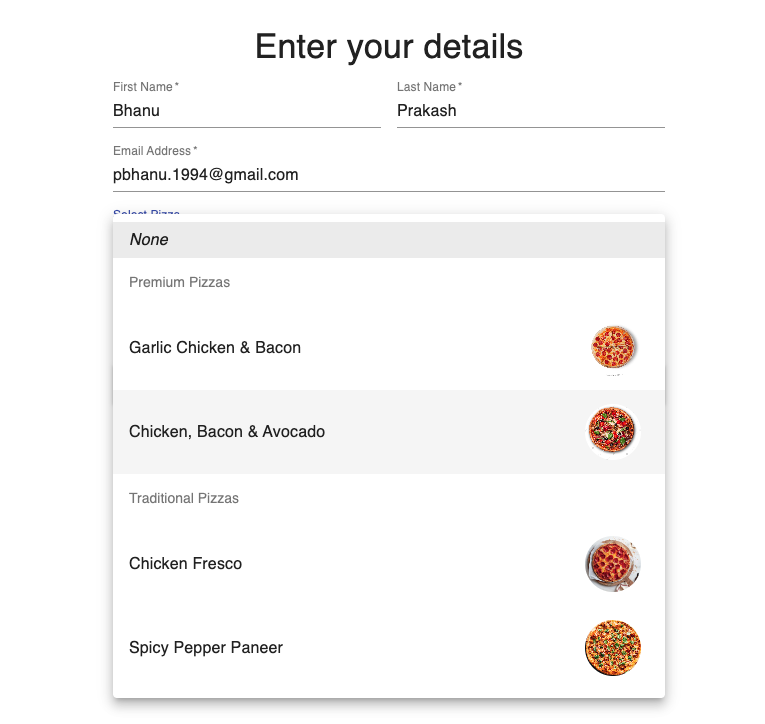The width and height of the screenshot is (765, 724).
Task: Select Chicken Fresco option text
Action: (x=186, y=564)
